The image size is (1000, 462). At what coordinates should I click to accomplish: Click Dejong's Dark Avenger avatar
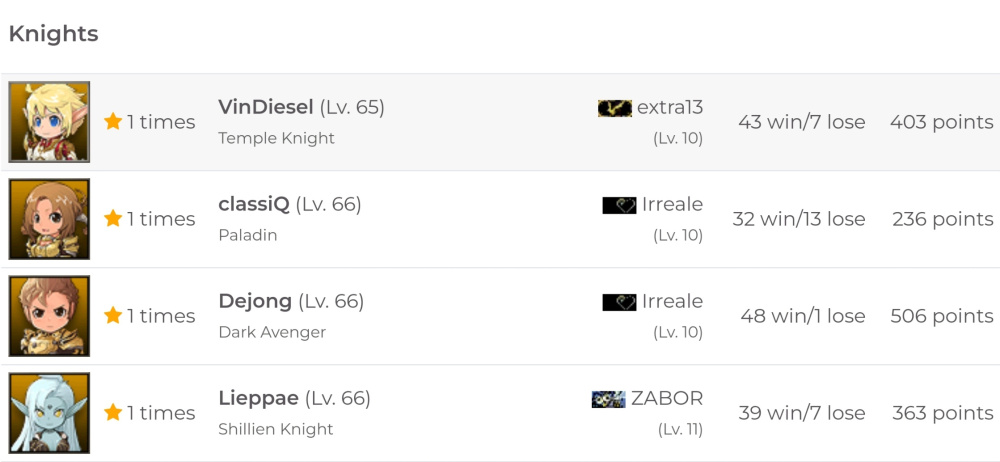click(49, 316)
